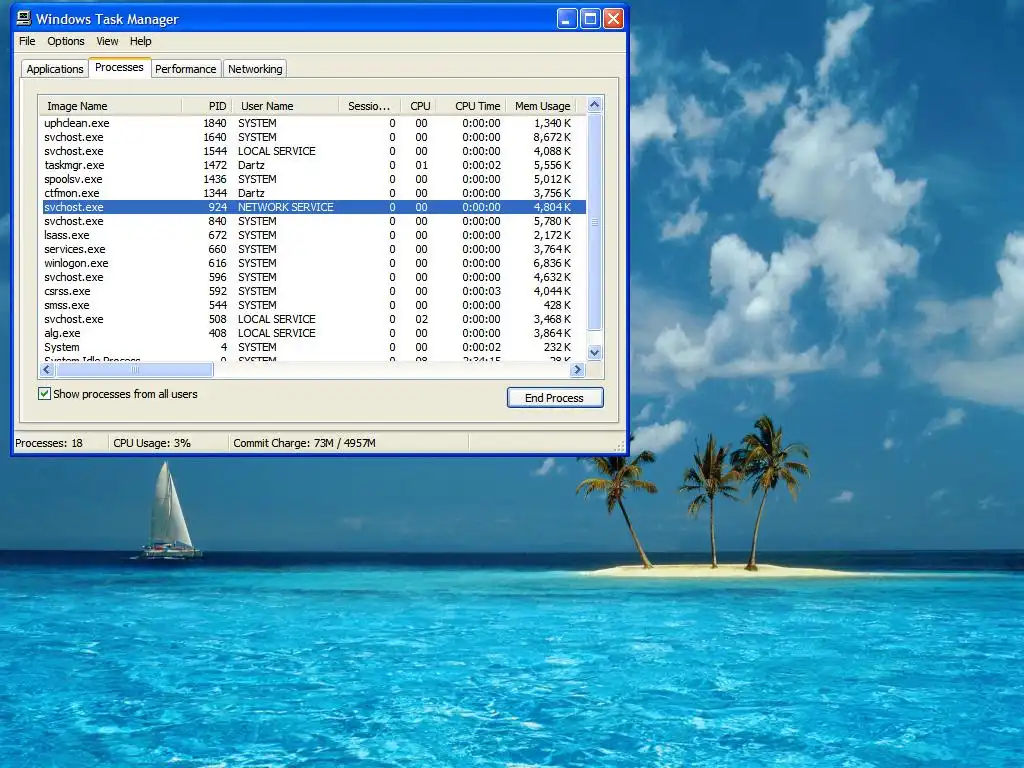Sort by the User Name column header
The width and height of the screenshot is (1024, 768).
point(285,106)
